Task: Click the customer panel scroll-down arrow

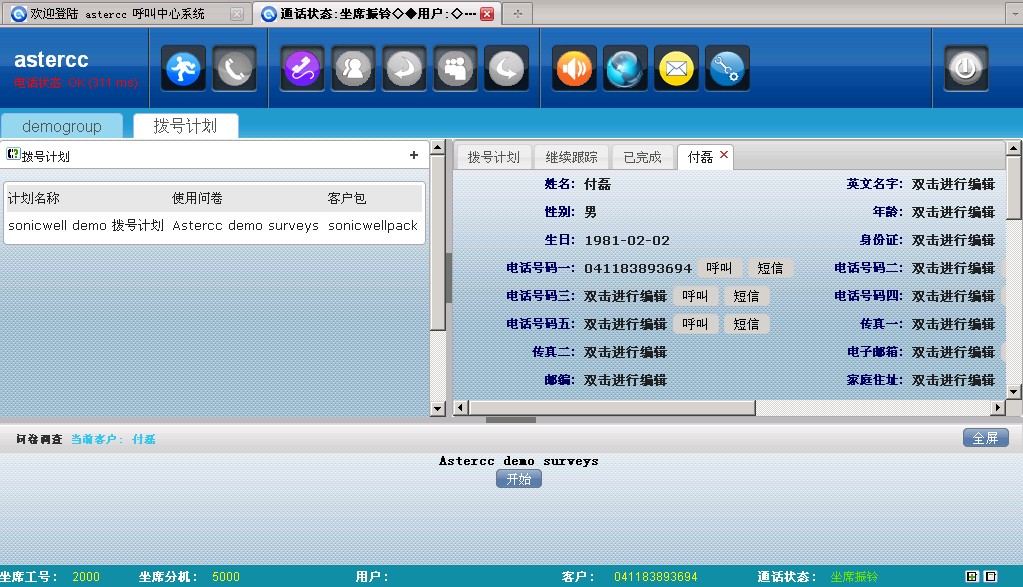Action: pyautogui.click(x=1014, y=390)
